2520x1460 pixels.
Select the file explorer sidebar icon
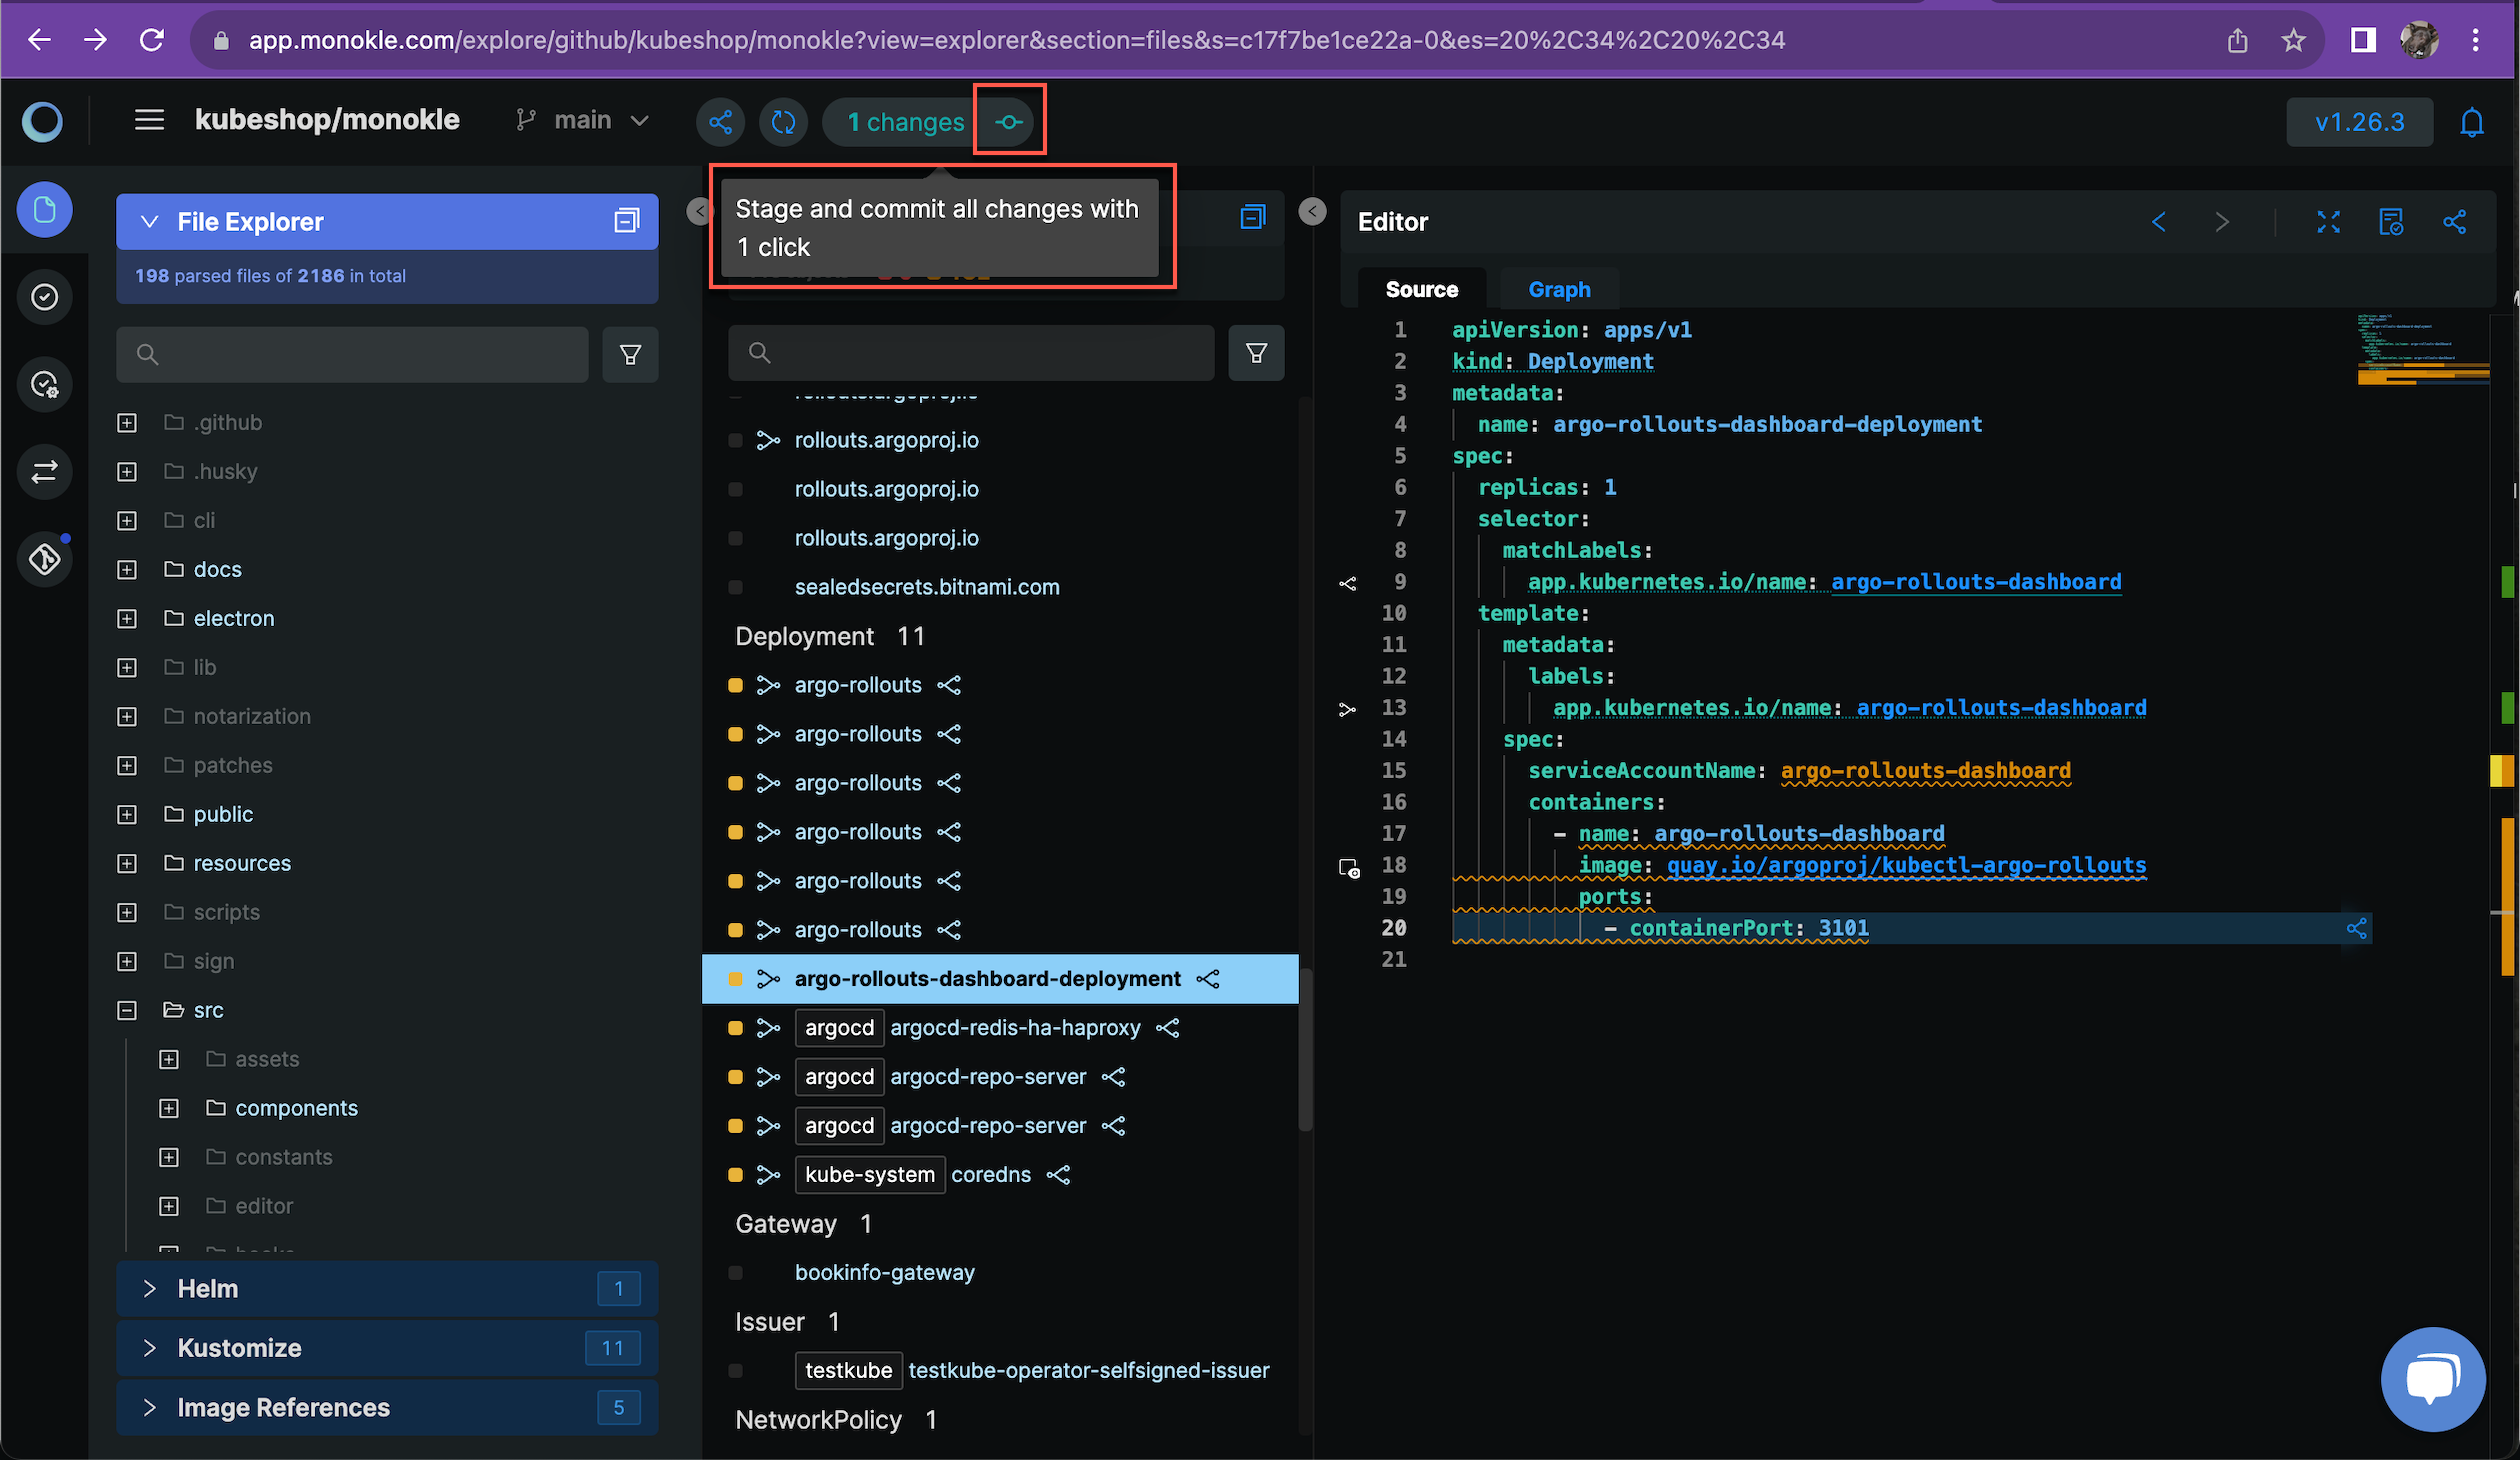[x=44, y=209]
